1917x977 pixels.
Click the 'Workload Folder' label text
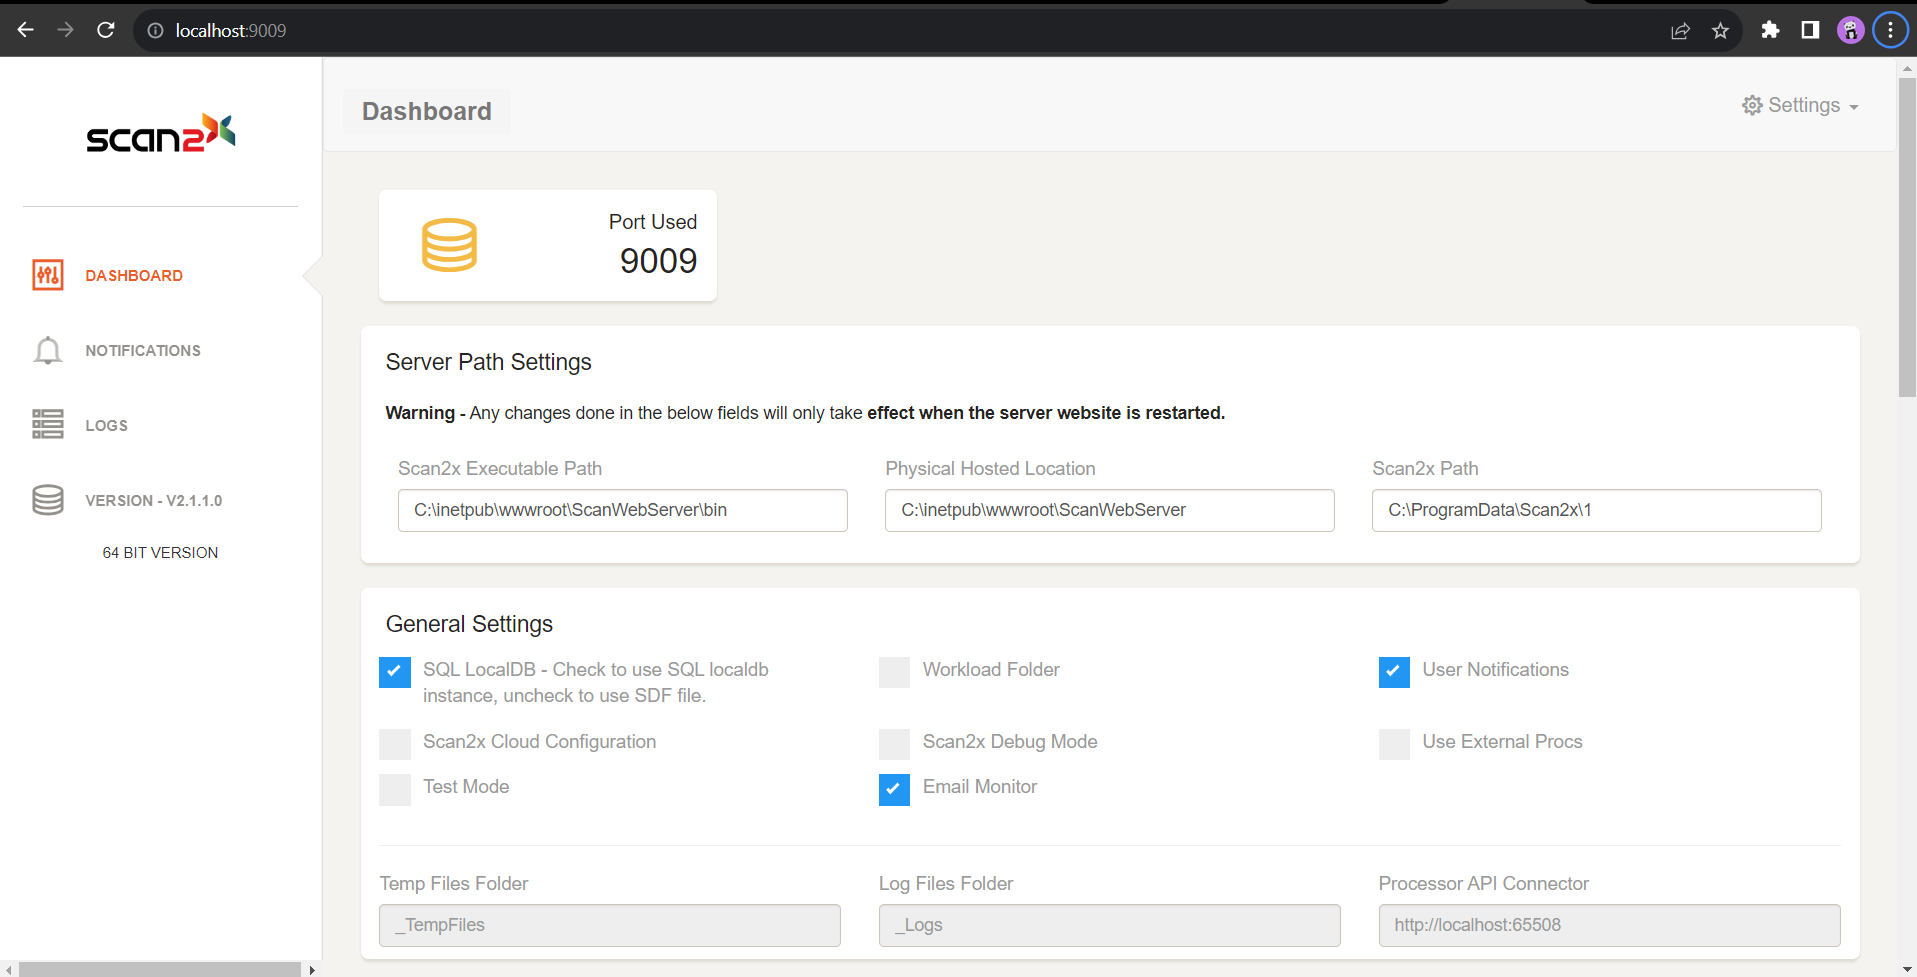pyautogui.click(x=991, y=670)
